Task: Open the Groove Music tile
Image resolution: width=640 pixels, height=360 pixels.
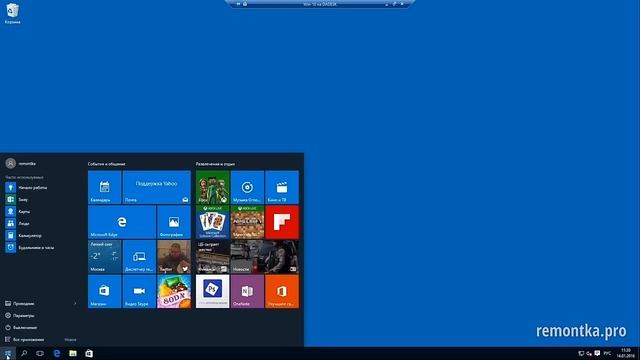Action: pos(247,187)
